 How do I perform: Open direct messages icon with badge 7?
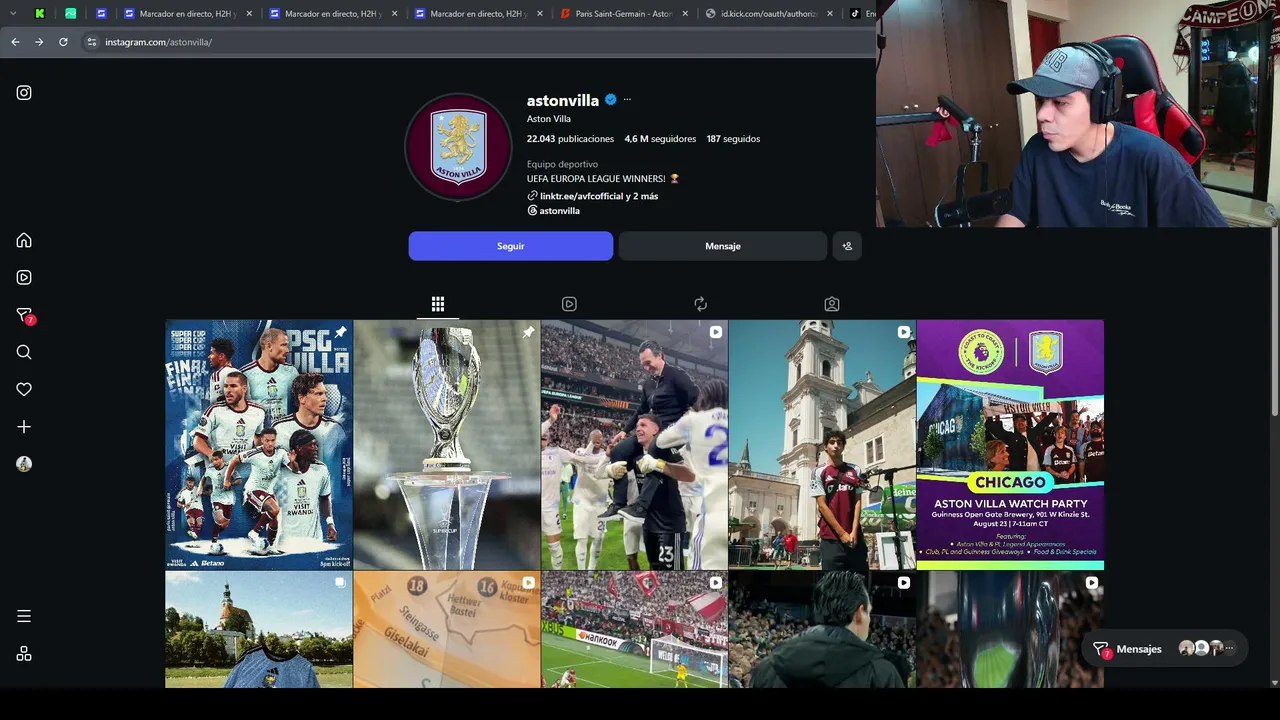point(25,315)
